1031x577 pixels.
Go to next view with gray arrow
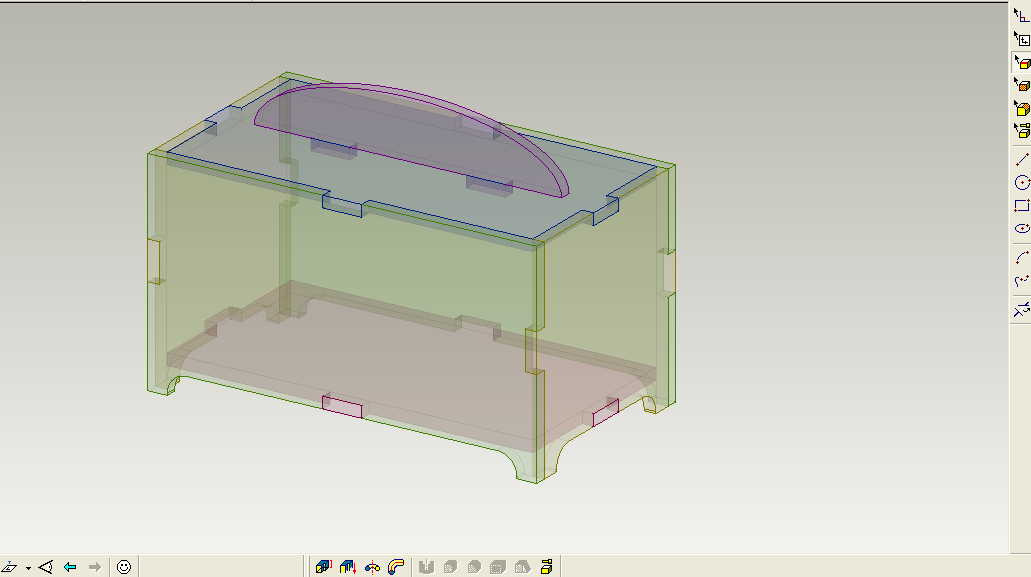[x=95, y=566]
